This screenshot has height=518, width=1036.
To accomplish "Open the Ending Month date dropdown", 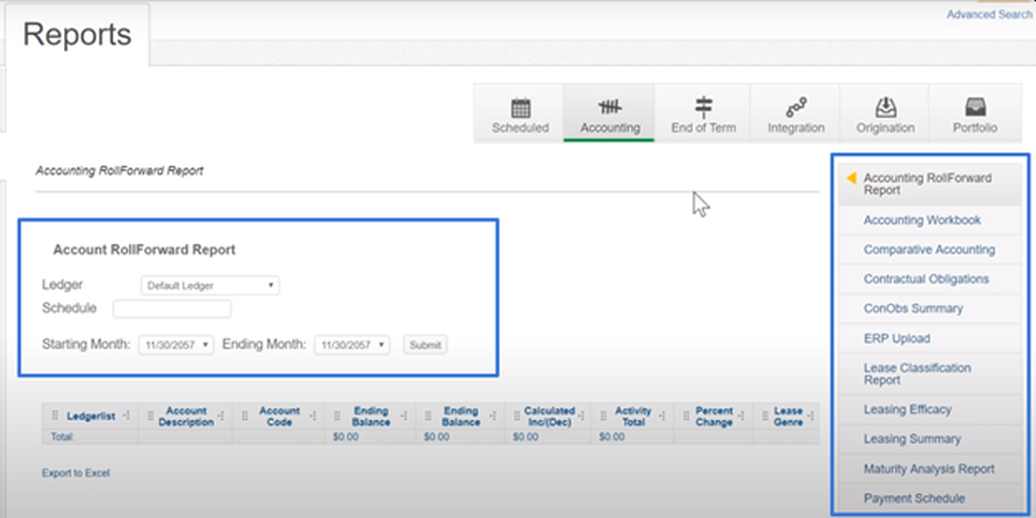I will pyautogui.click(x=351, y=345).
